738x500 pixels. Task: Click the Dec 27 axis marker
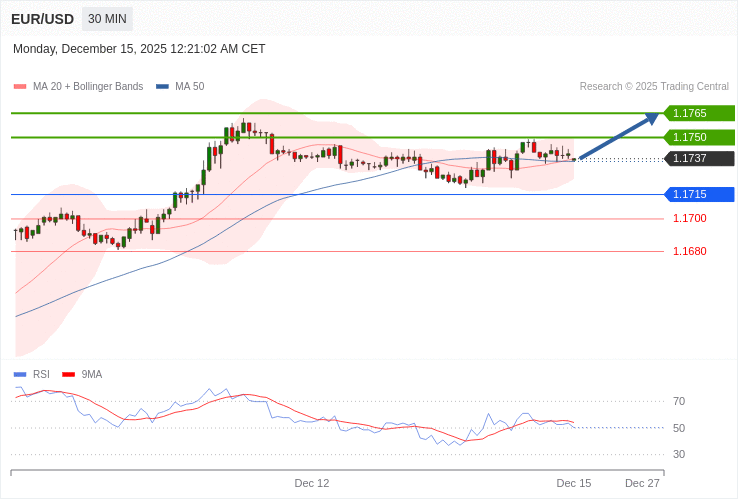(642, 483)
